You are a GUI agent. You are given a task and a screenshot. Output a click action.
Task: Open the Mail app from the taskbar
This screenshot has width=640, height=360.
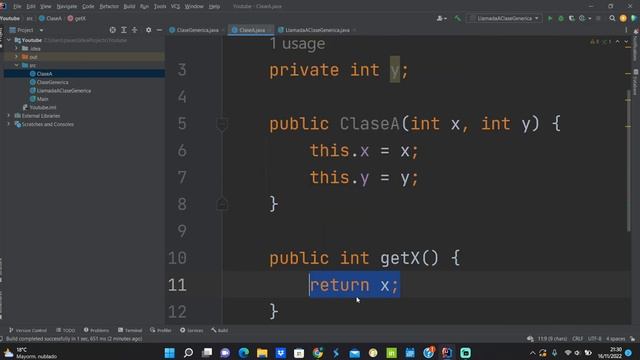(x=355, y=353)
